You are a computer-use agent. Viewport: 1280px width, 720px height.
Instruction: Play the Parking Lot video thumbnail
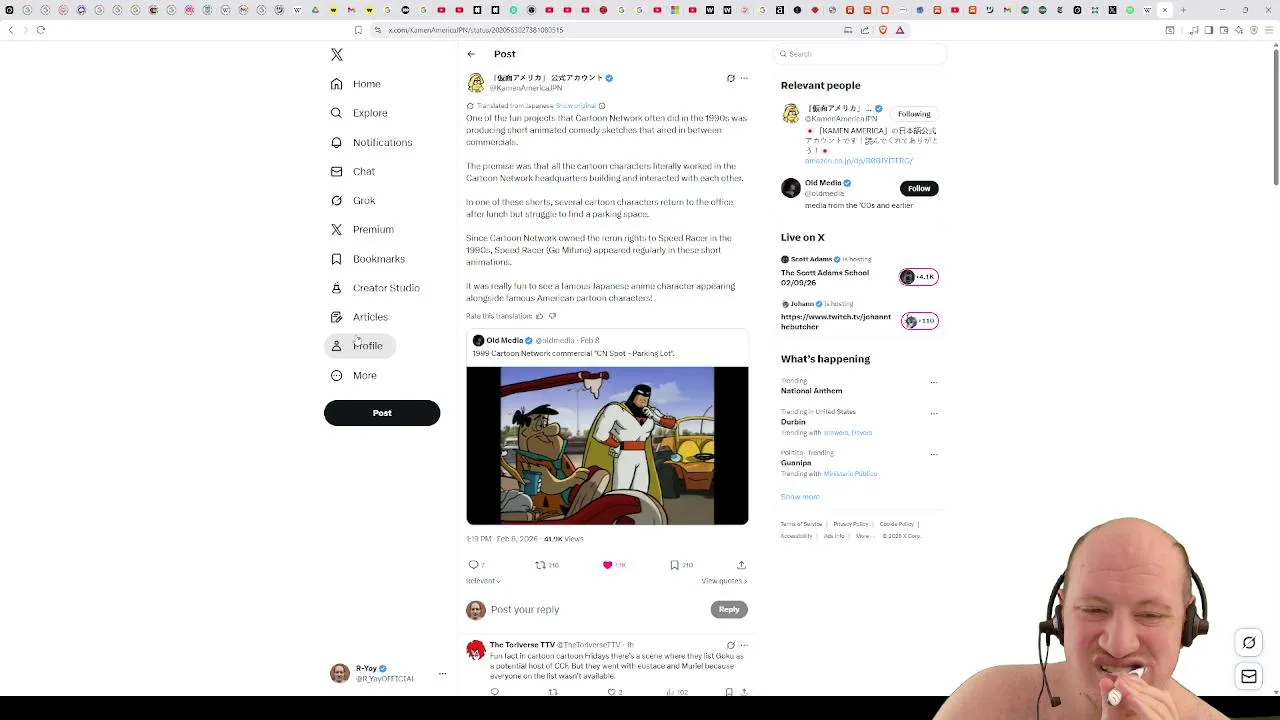click(607, 445)
